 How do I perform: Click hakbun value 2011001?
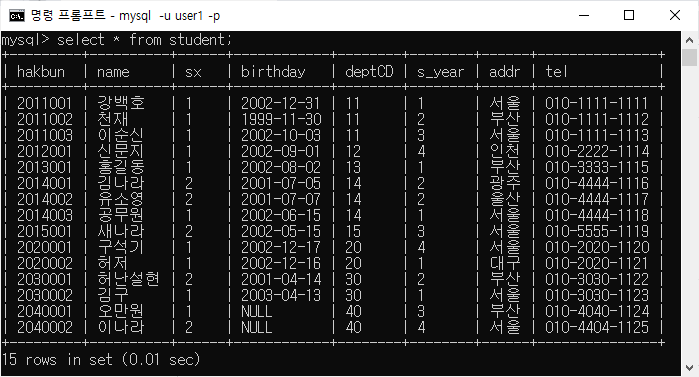click(x=44, y=103)
